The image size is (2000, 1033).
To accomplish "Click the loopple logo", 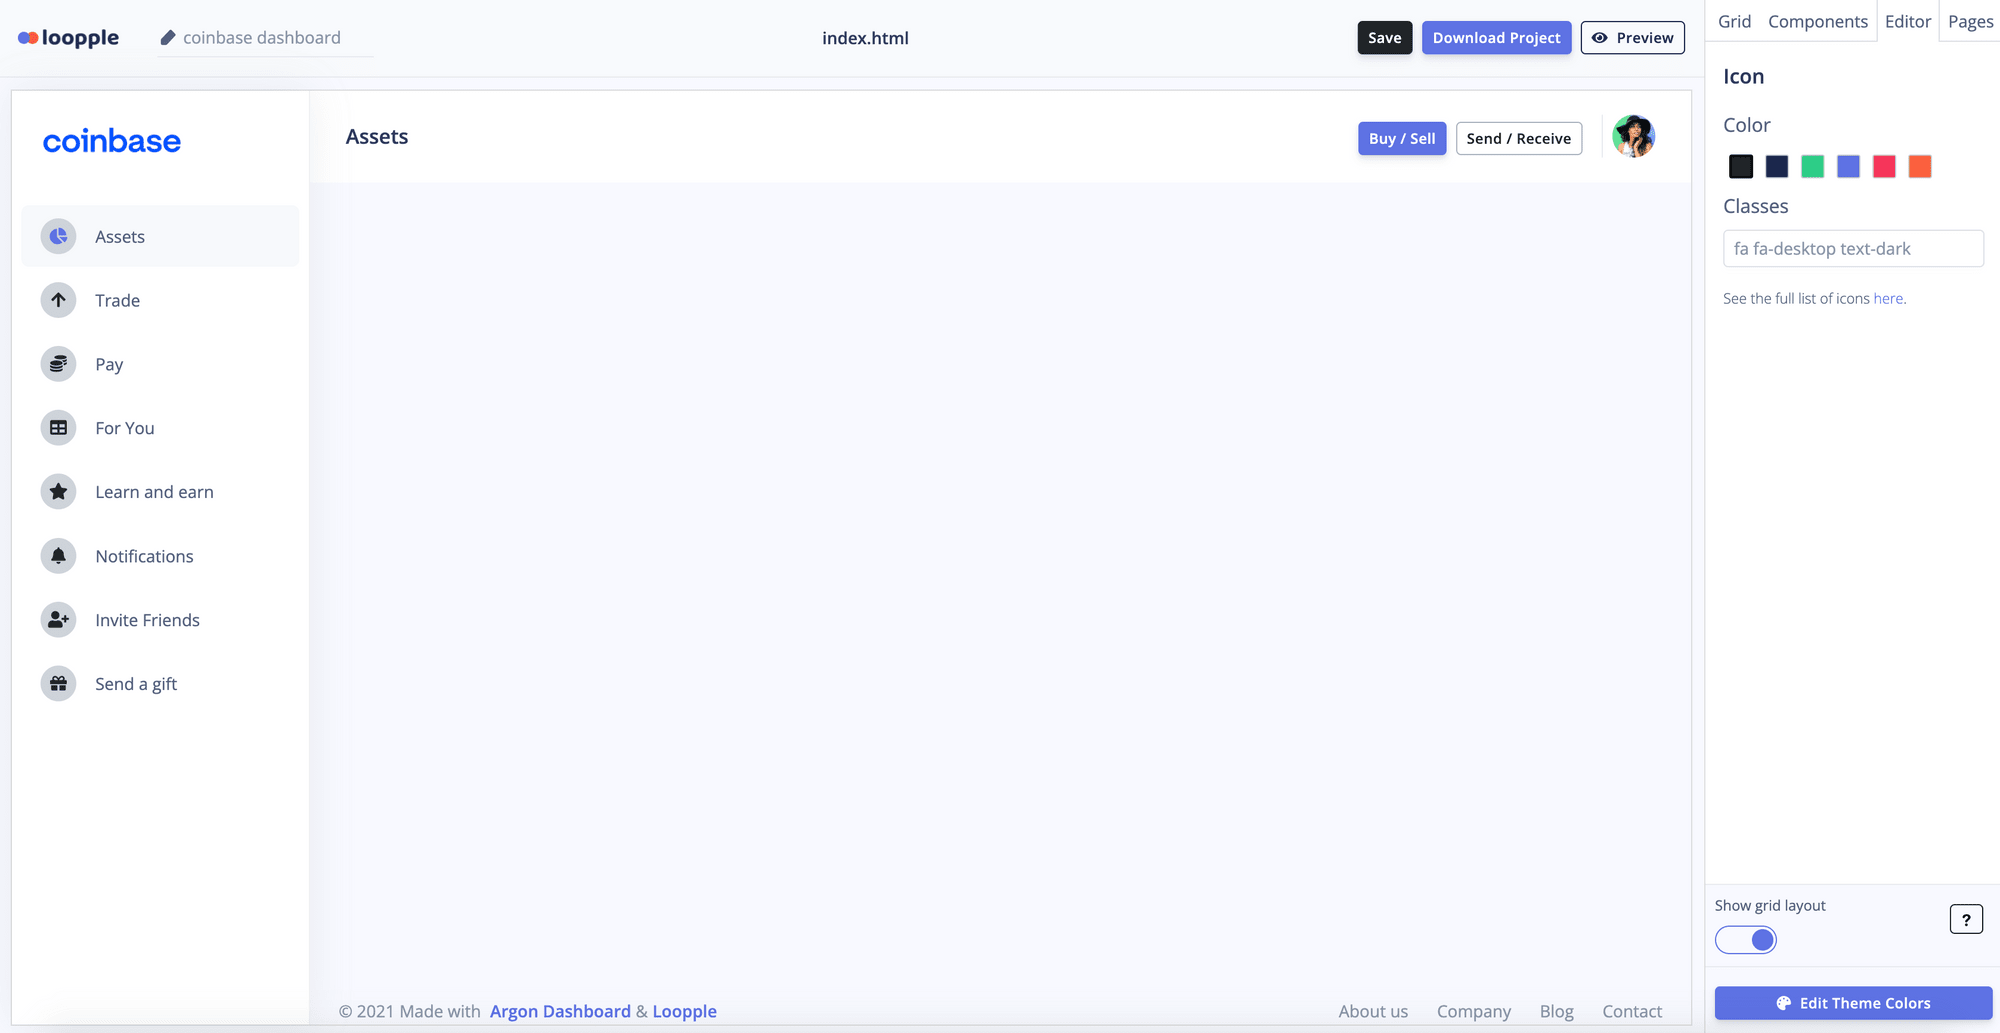I will point(68,38).
